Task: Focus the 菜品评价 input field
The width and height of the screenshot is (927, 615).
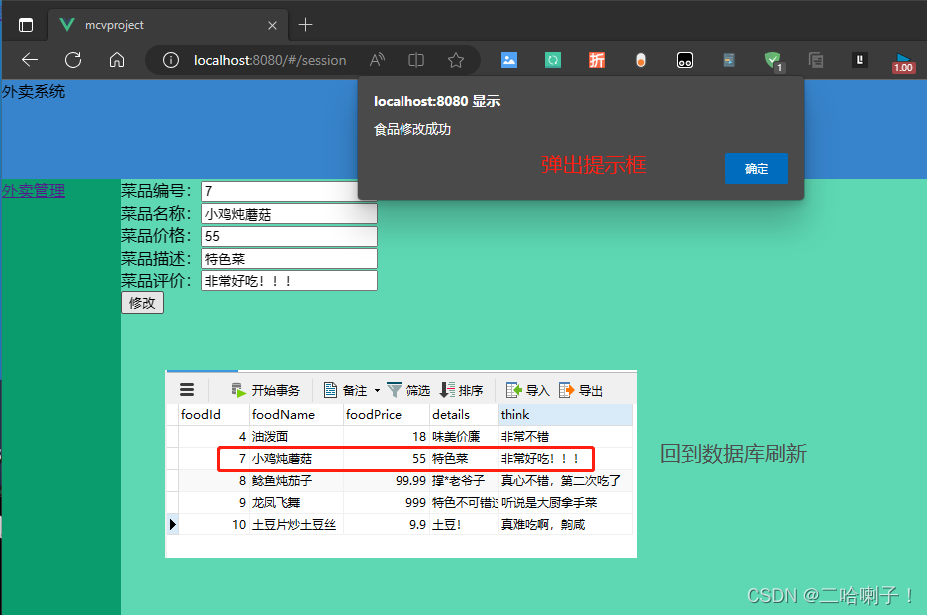Action: [x=289, y=281]
